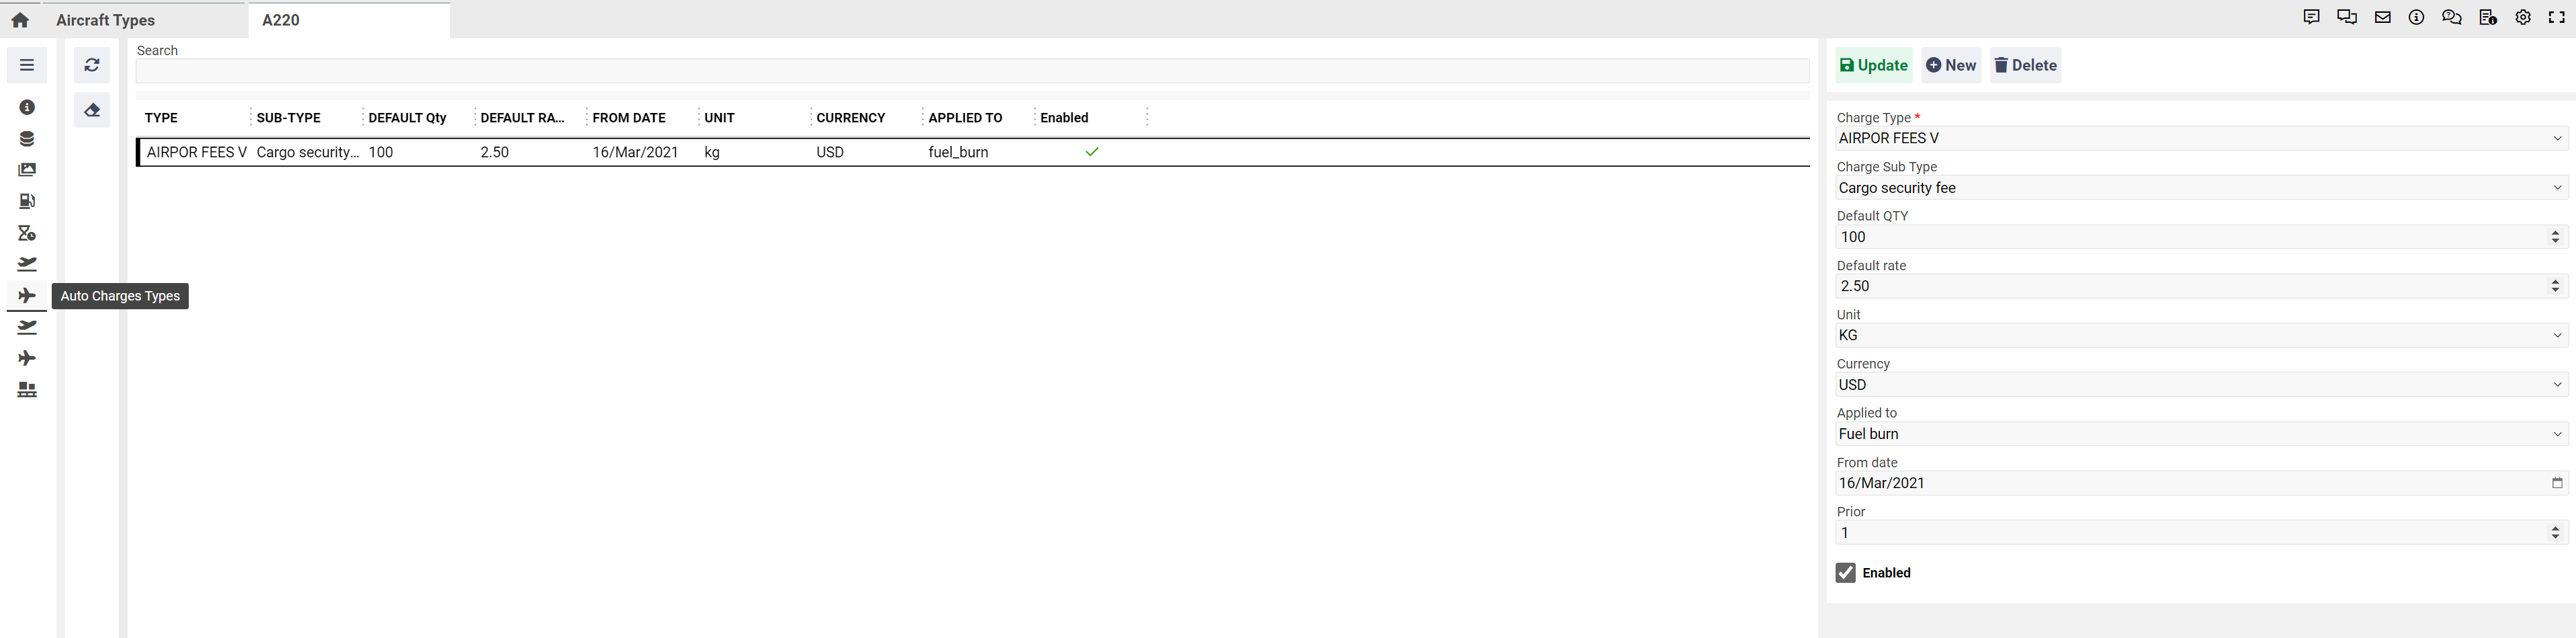The width and height of the screenshot is (2576, 638).
Task: Click the info circle icon in the sidebar
Action: [27, 107]
